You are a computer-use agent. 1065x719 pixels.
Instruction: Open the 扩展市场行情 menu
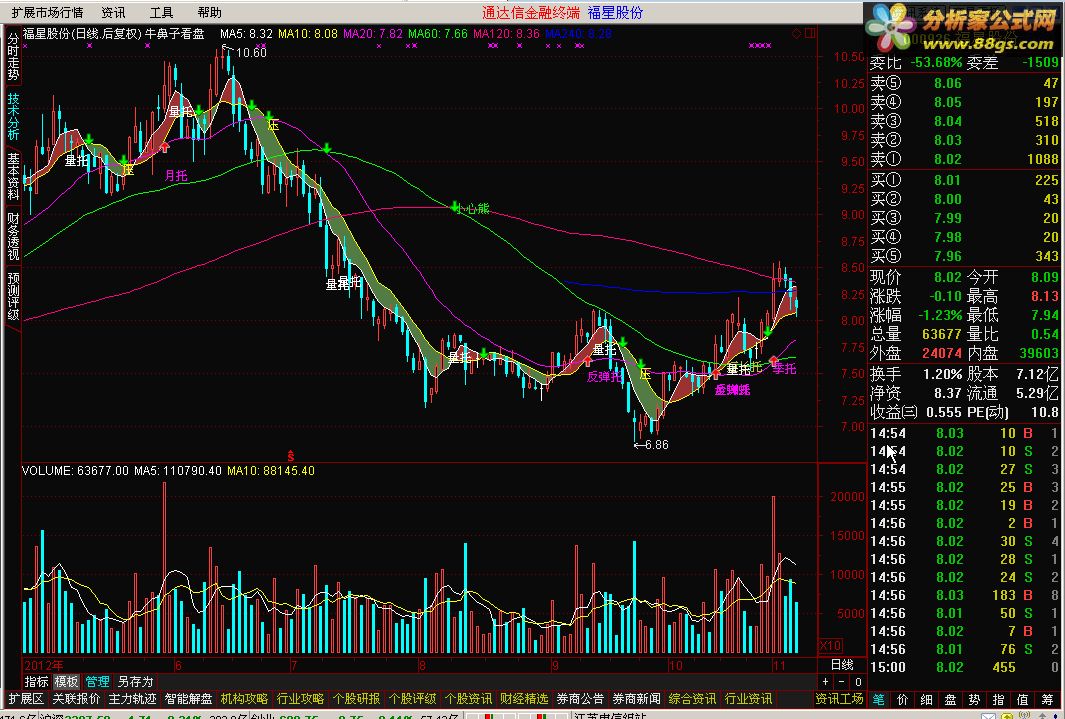[x=47, y=12]
